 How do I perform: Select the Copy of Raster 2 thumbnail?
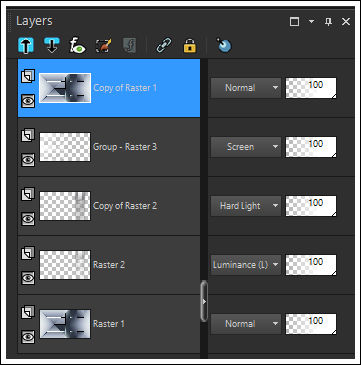click(65, 206)
